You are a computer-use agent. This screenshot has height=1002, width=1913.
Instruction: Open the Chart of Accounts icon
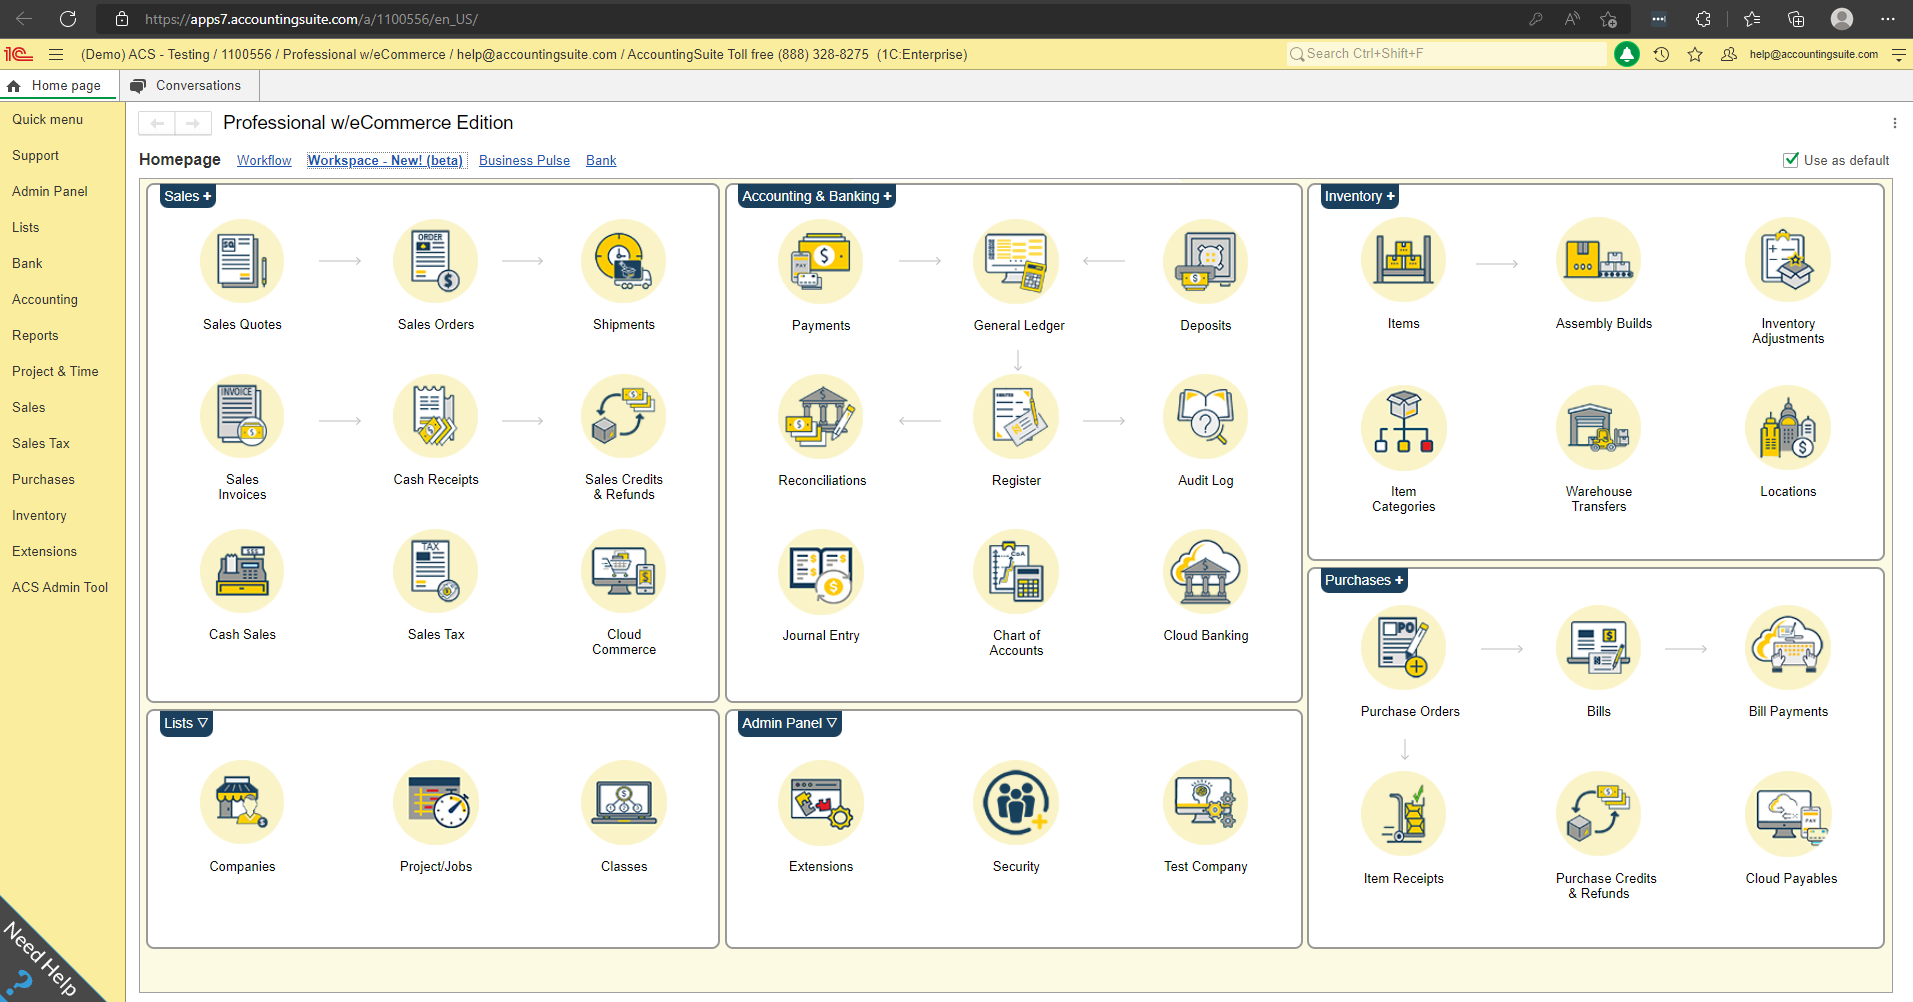[x=1016, y=572]
